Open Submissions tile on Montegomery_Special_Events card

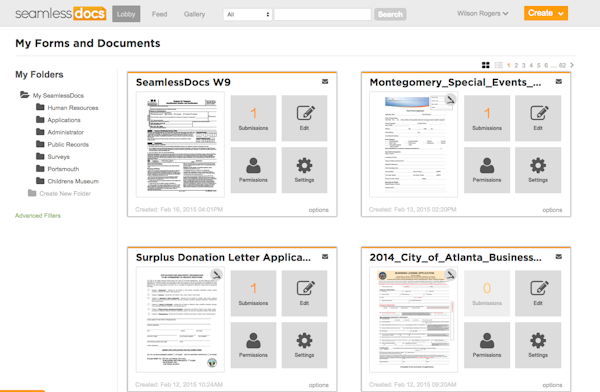click(x=487, y=118)
